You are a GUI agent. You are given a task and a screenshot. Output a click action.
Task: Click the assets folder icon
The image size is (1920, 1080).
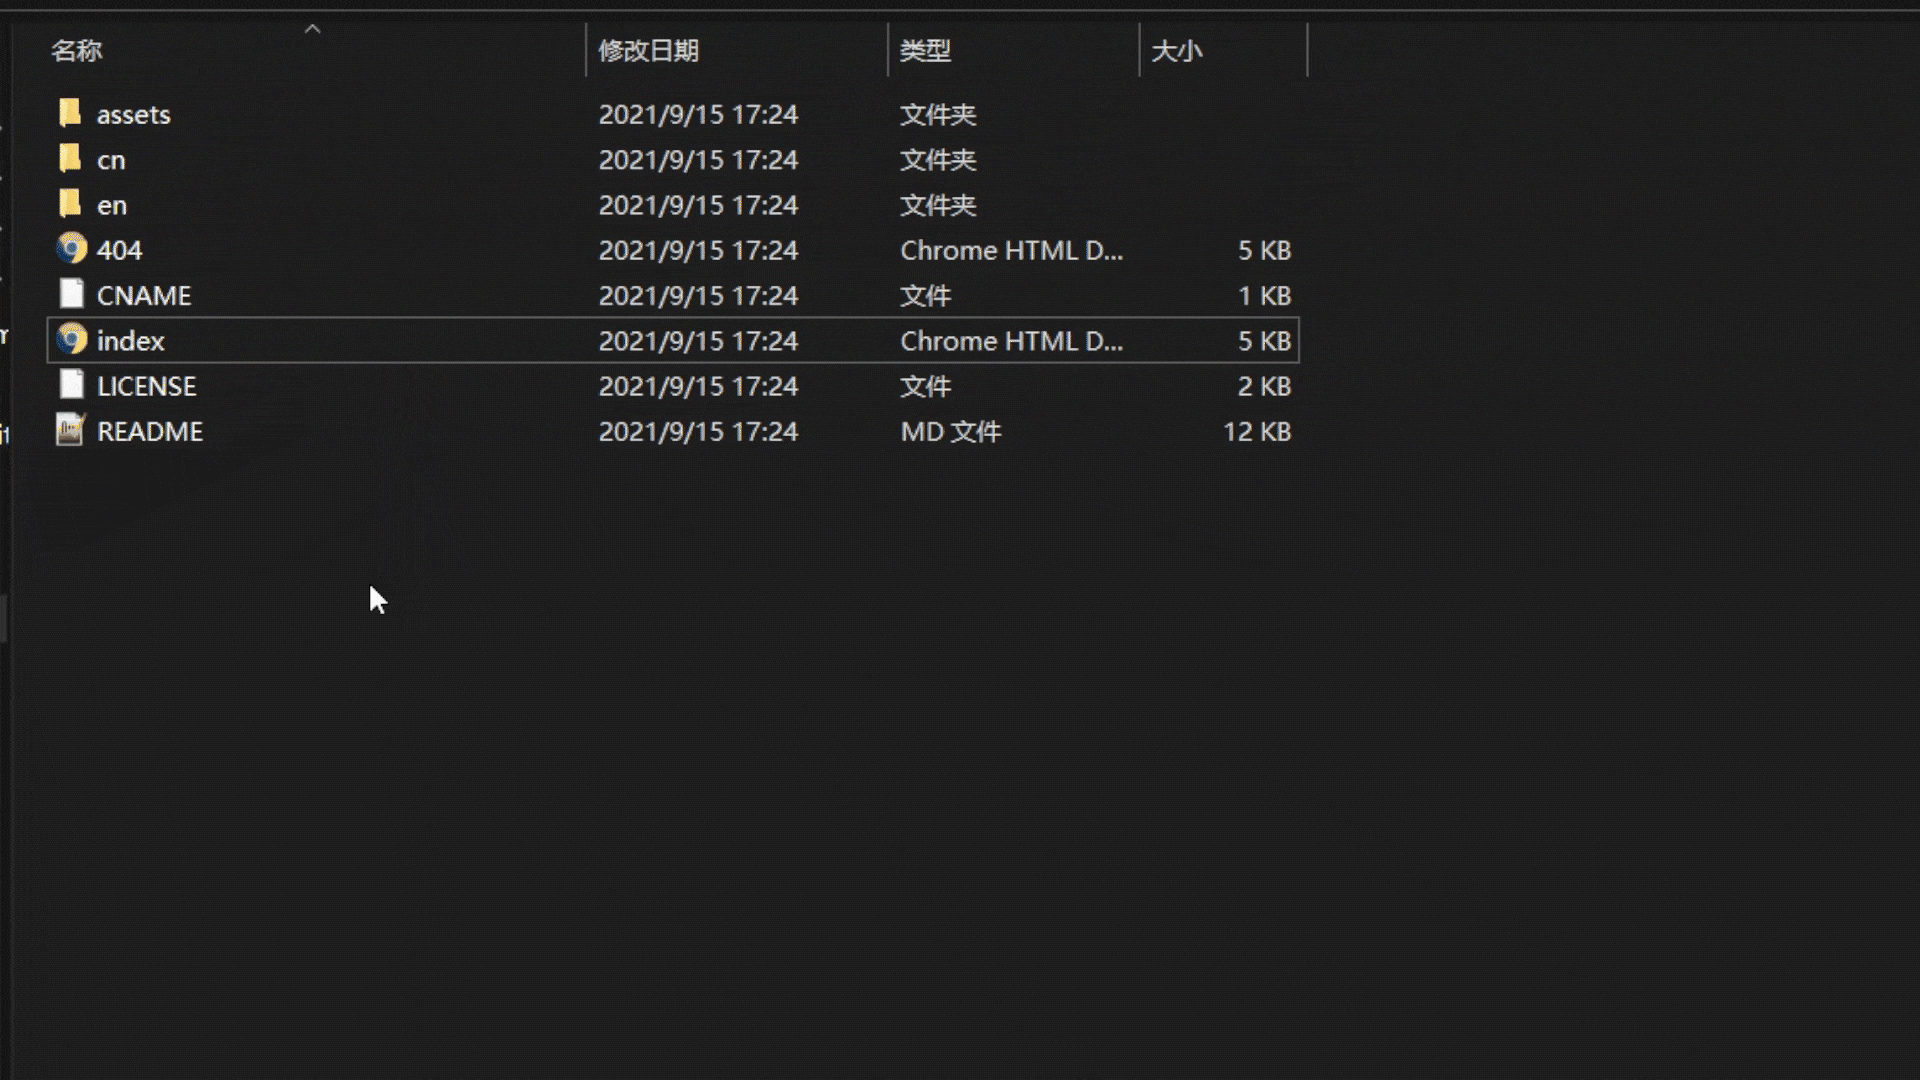tap(70, 114)
